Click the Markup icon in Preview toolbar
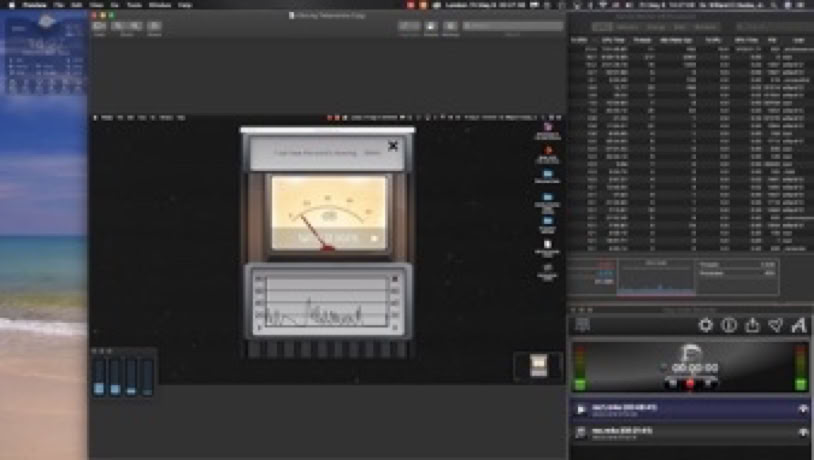This screenshot has height=460, width=814. coord(432,27)
